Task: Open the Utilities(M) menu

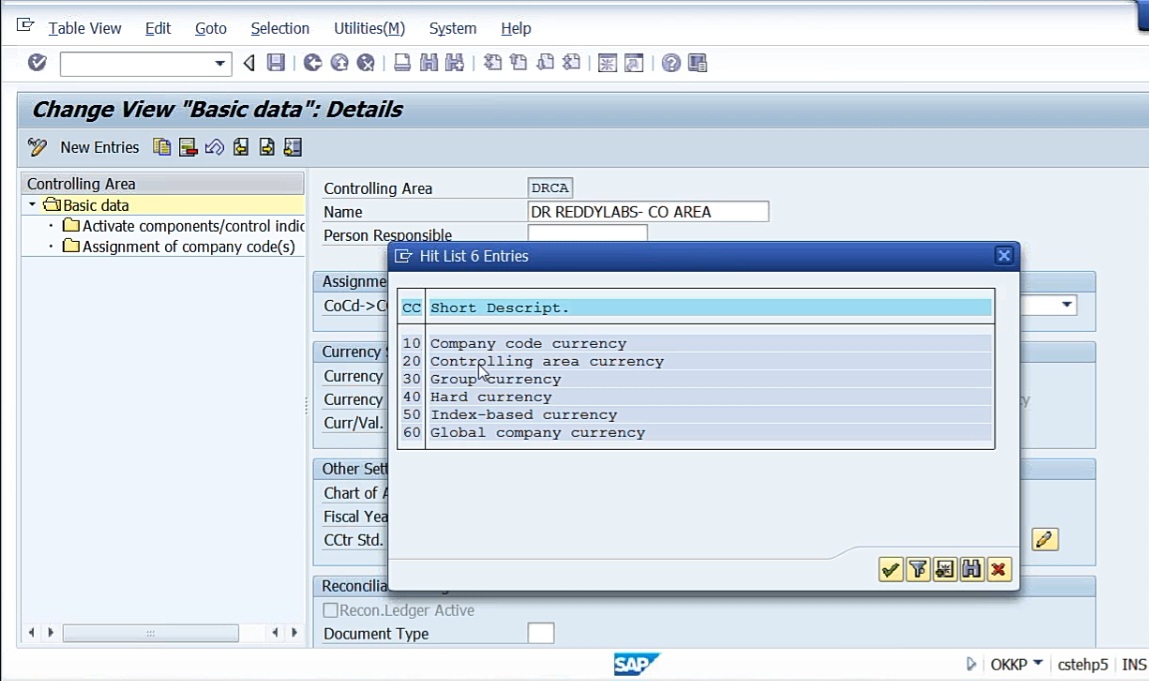Action: (369, 29)
